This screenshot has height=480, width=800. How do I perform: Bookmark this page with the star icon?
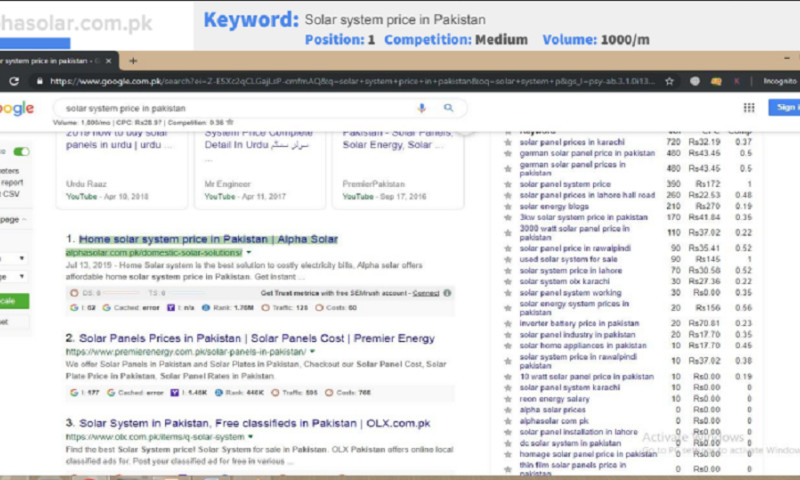(672, 81)
